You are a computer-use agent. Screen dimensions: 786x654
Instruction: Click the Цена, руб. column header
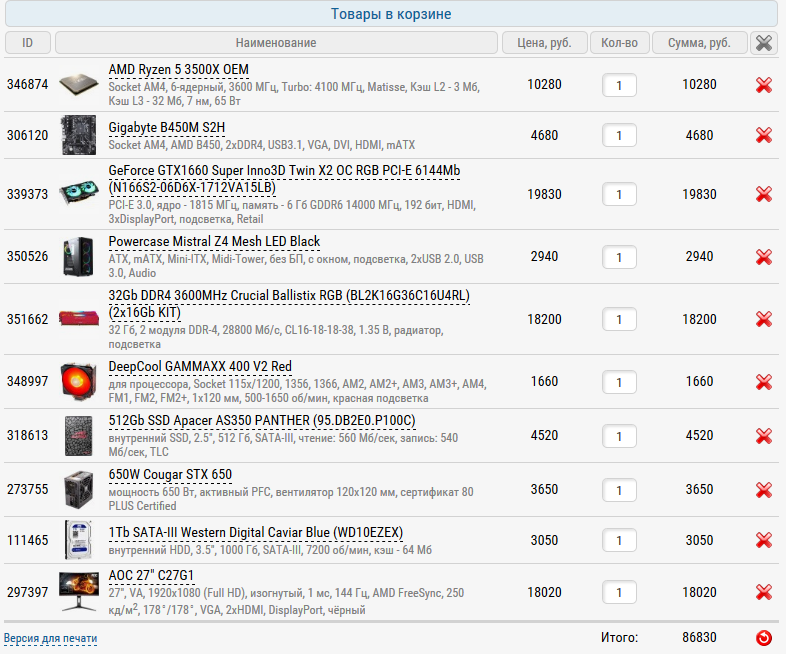[x=544, y=43]
